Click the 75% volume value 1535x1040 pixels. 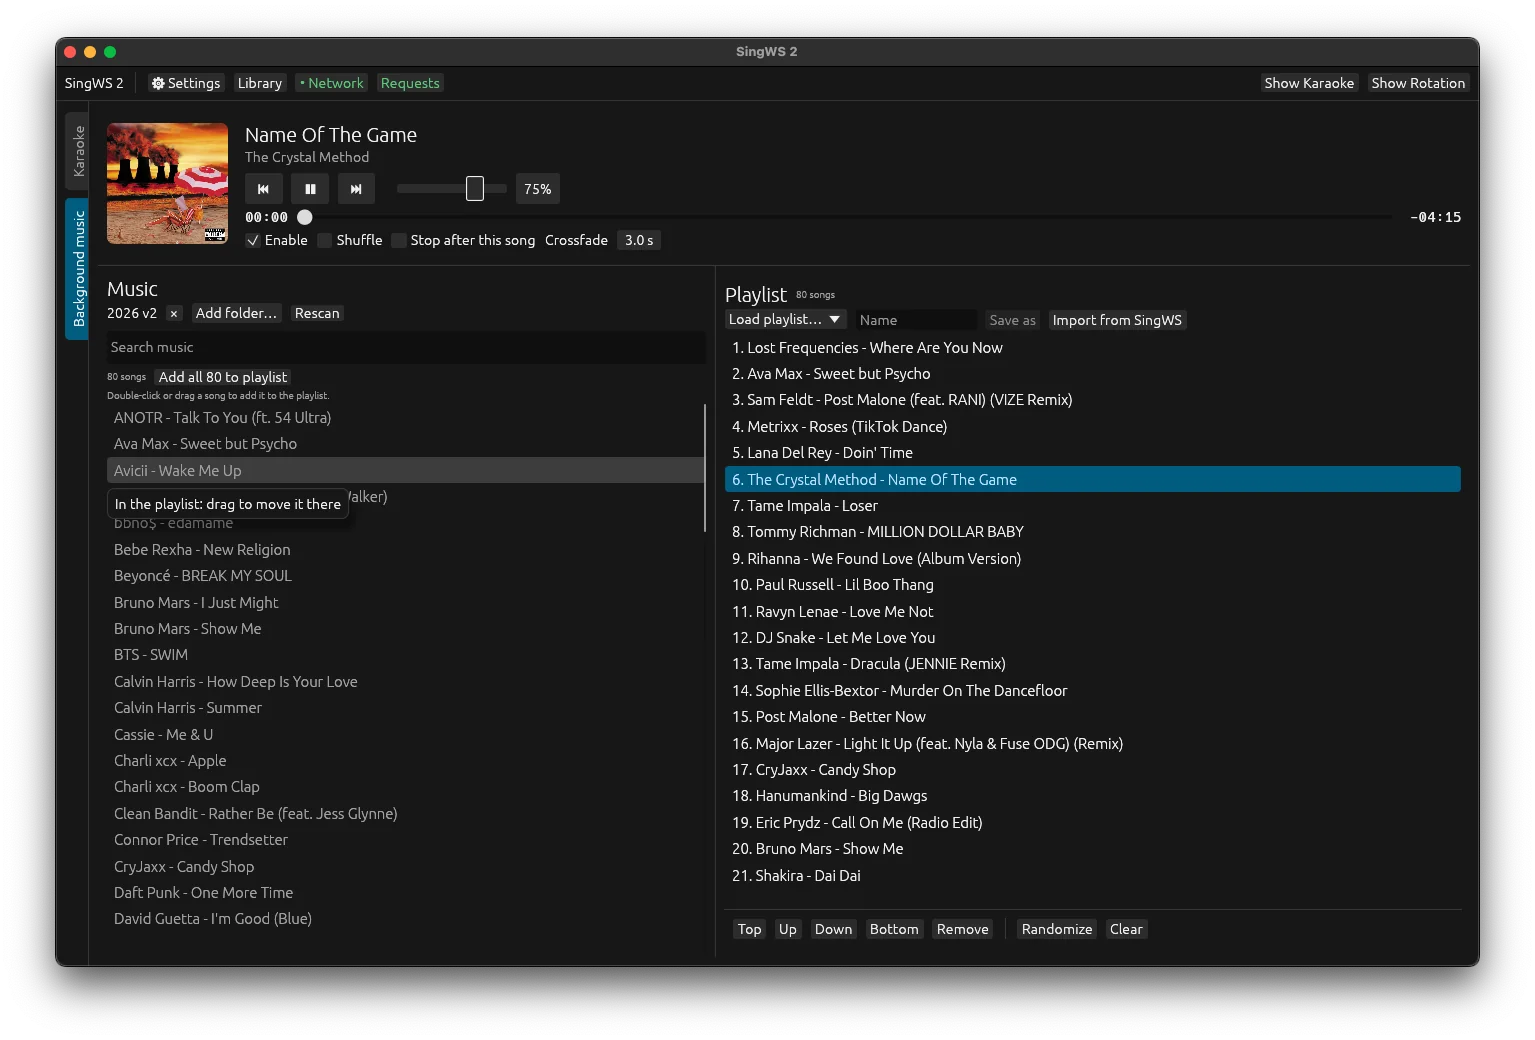click(537, 189)
